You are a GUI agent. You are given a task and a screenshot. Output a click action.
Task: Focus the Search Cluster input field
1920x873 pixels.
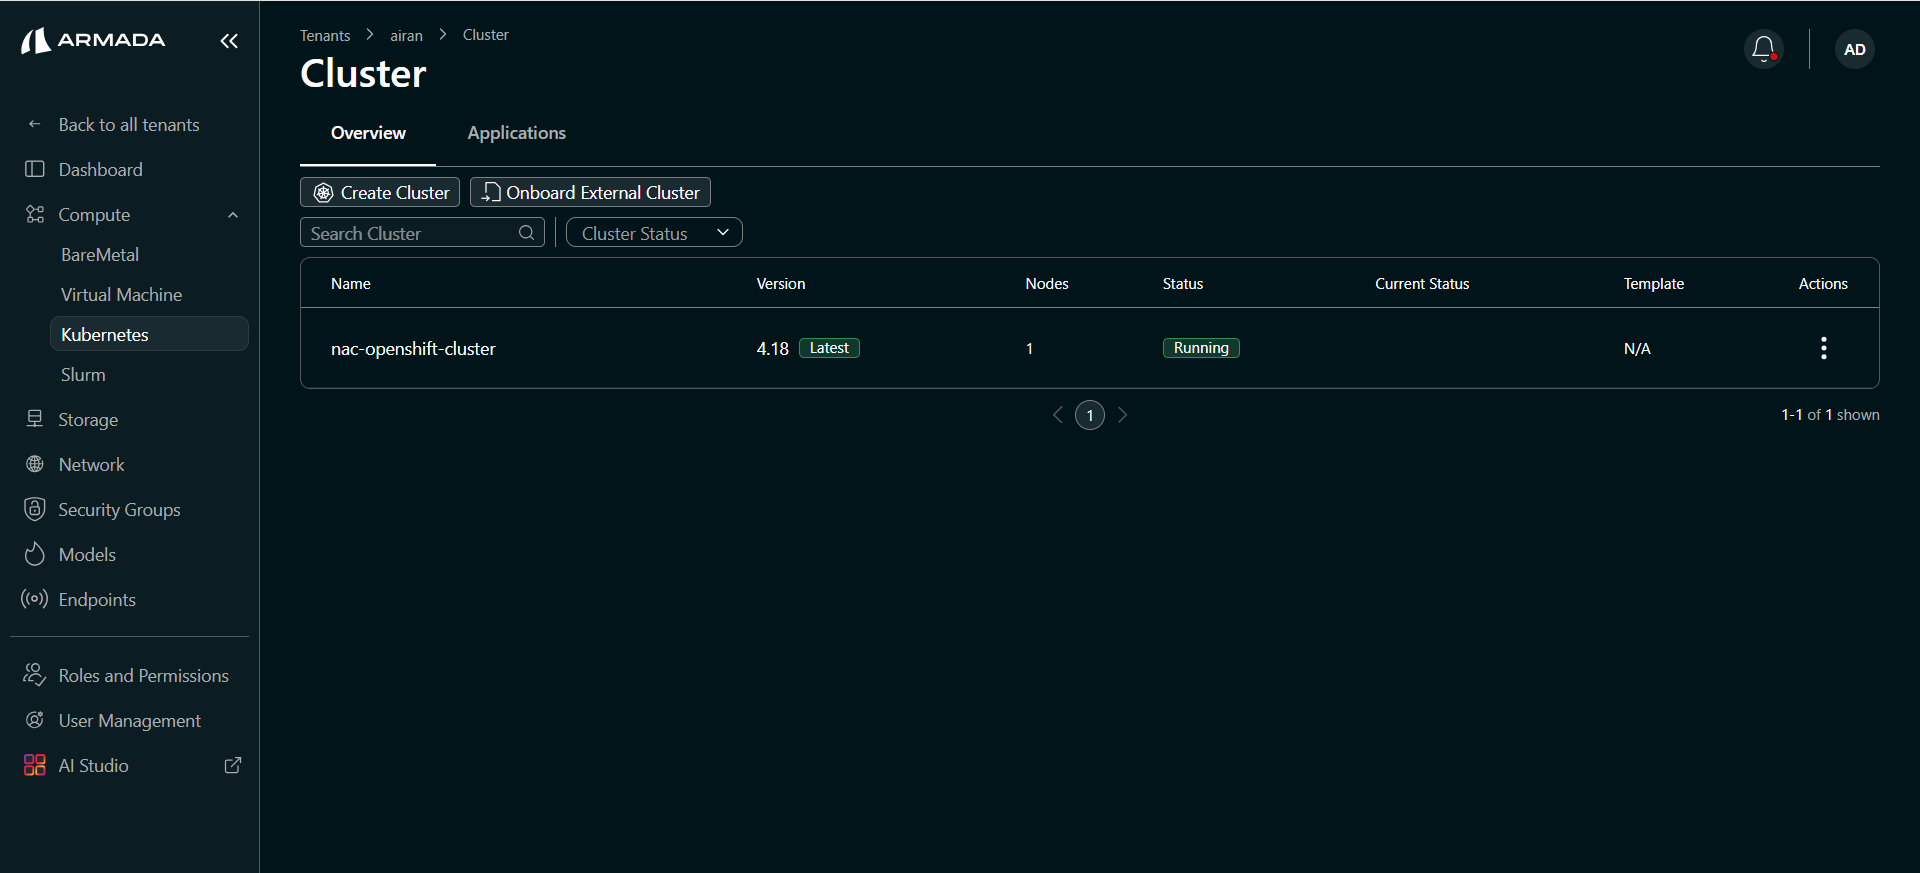pos(410,233)
